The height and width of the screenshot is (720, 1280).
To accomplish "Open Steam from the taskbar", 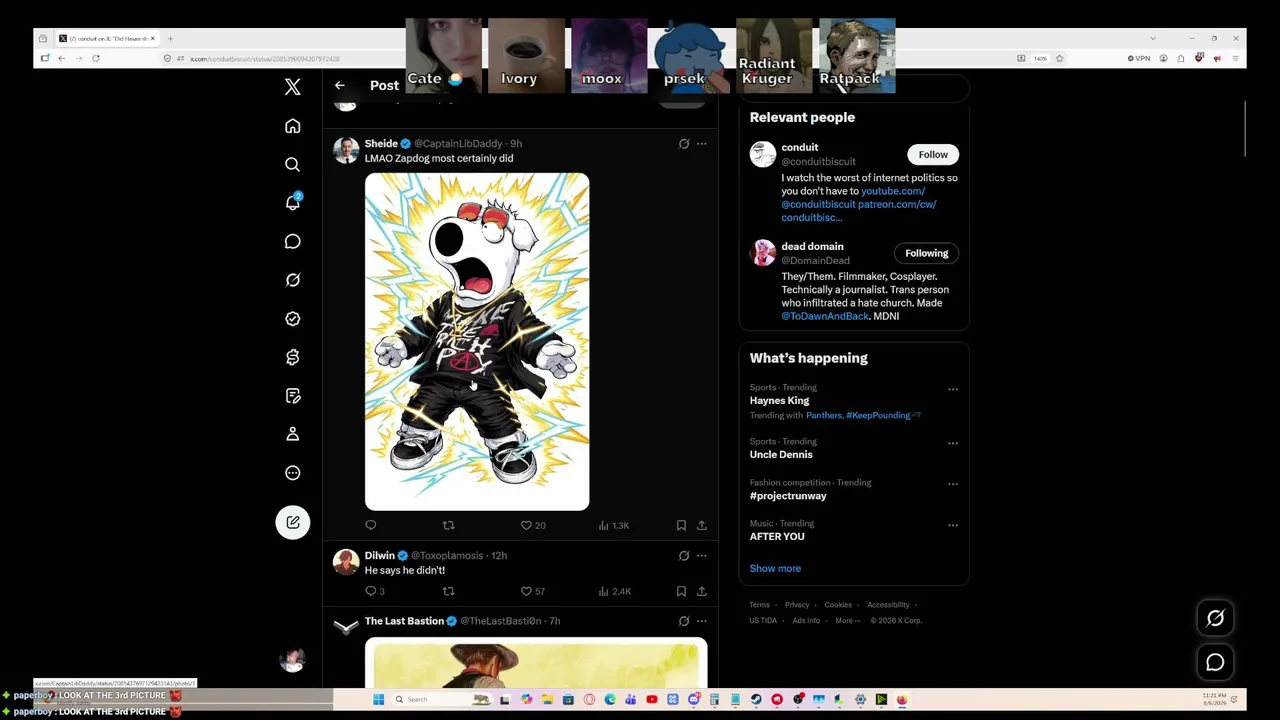I will [x=755, y=700].
